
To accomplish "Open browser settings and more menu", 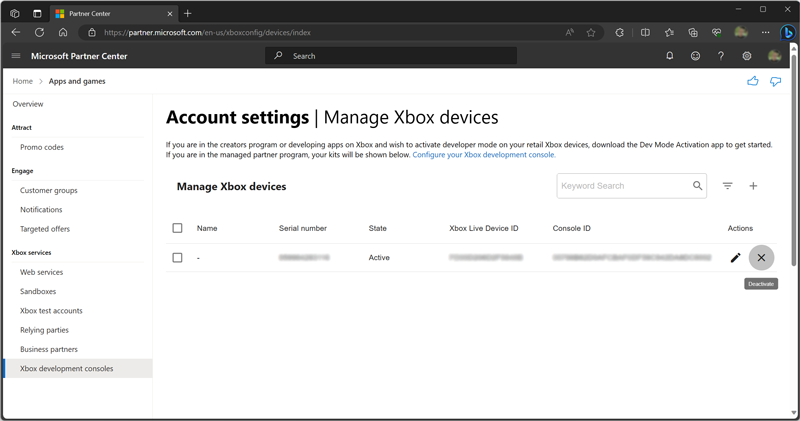I will [765, 32].
